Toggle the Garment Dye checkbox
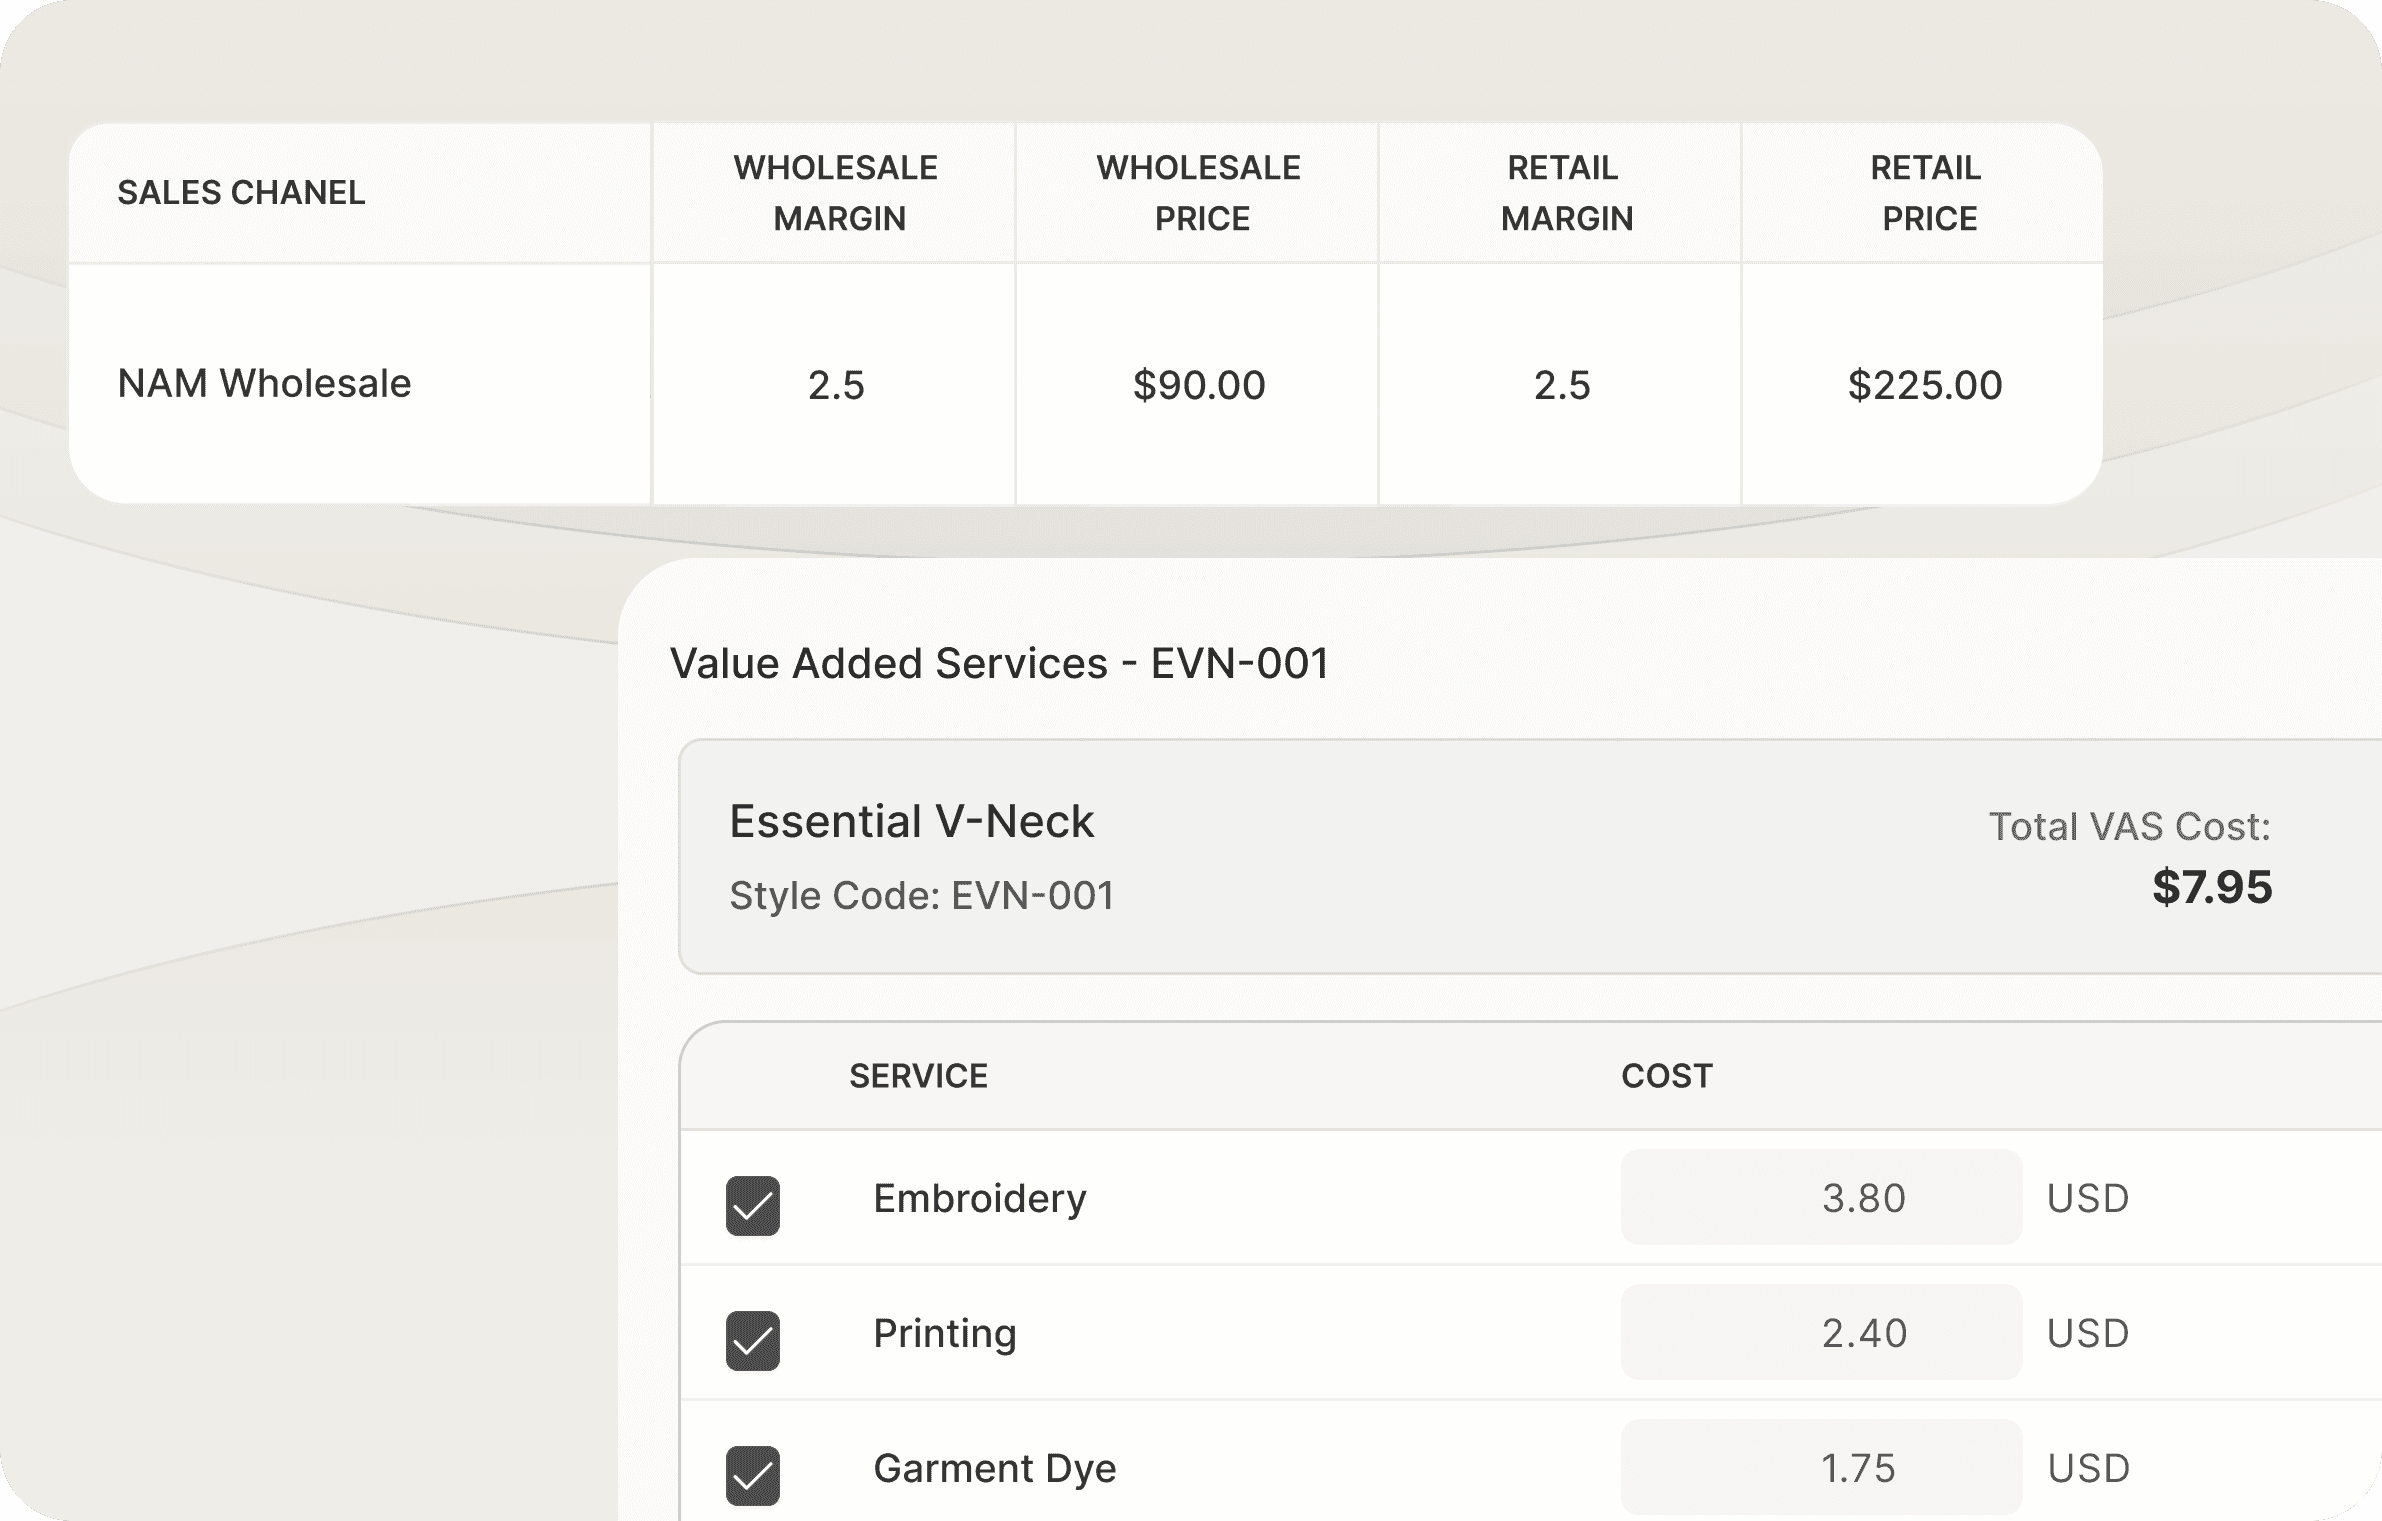The height and width of the screenshot is (1521, 2382). 752,1475
